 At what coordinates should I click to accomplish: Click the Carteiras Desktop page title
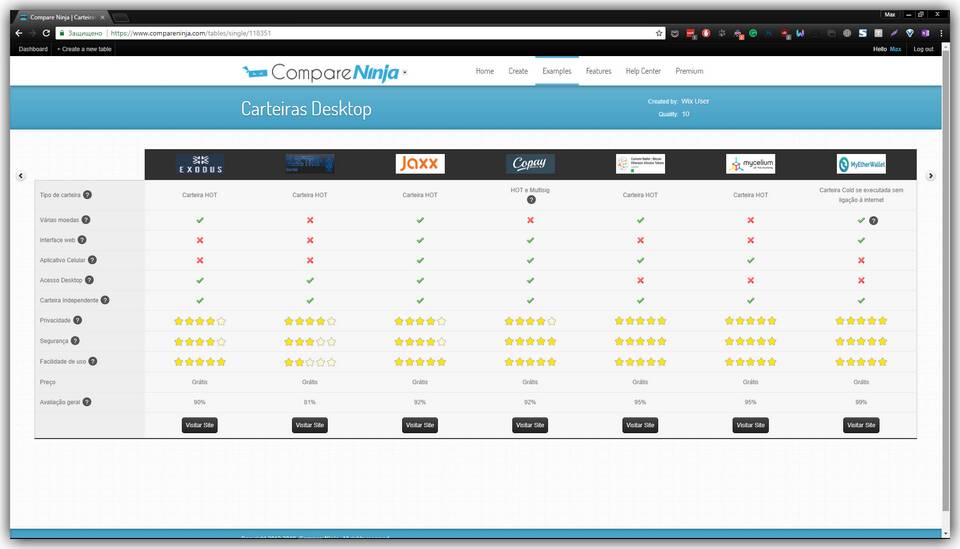coord(306,109)
